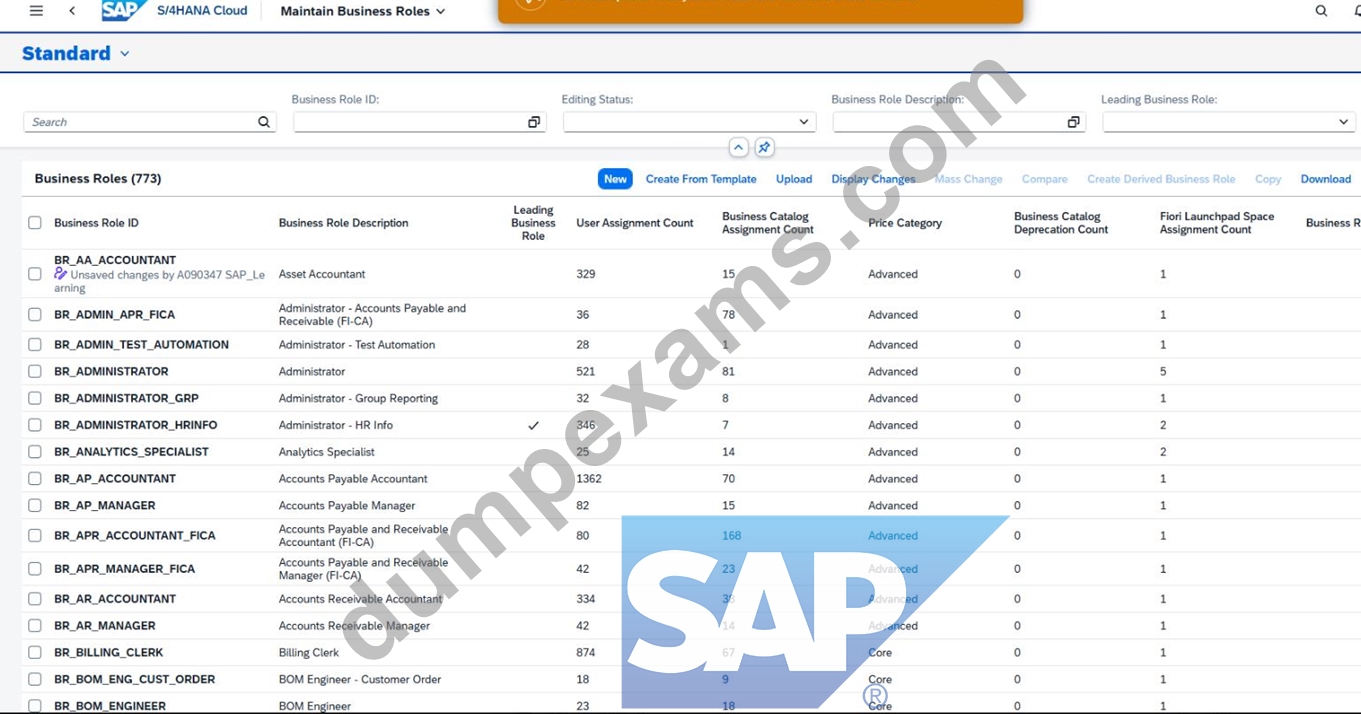Collapse the filter header with arrow button
Image resolution: width=1361 pixels, height=714 pixels.
pos(738,148)
